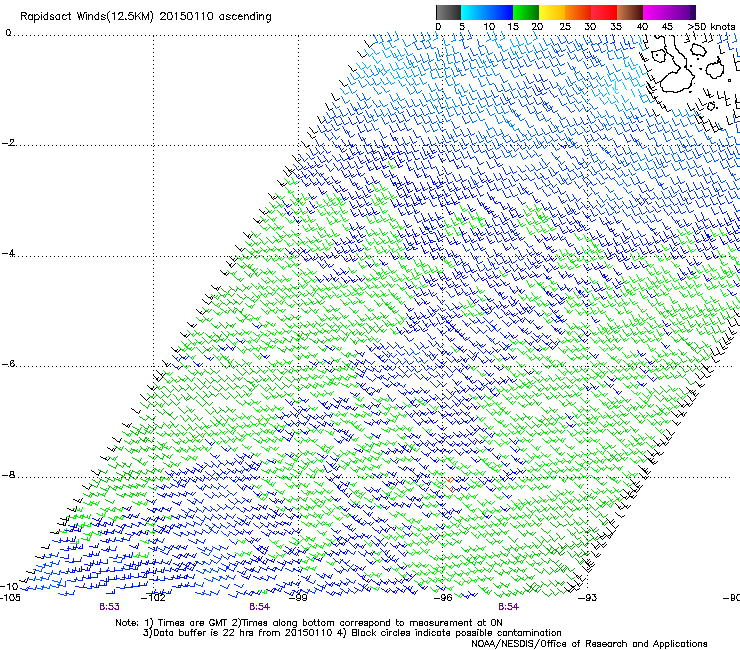Pick the magenta 40-45 knots legend segment
Image resolution: width=740 pixels, height=650 pixels.
656,12
